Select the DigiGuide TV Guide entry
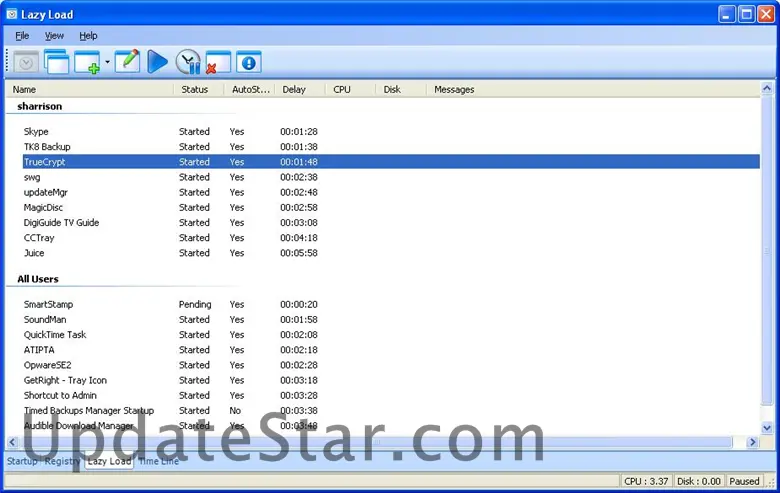Viewport: 780px width, 493px height. 61,222
